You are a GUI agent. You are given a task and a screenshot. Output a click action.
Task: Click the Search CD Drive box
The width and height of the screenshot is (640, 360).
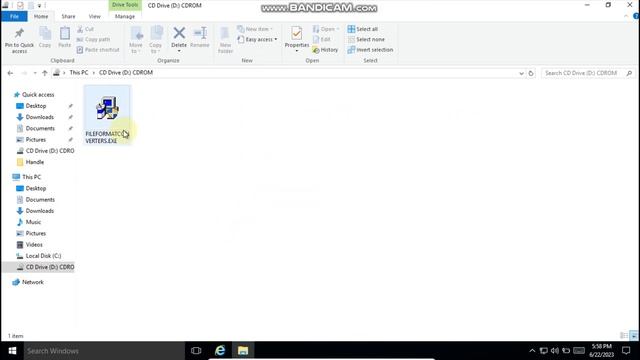click(x=588, y=73)
